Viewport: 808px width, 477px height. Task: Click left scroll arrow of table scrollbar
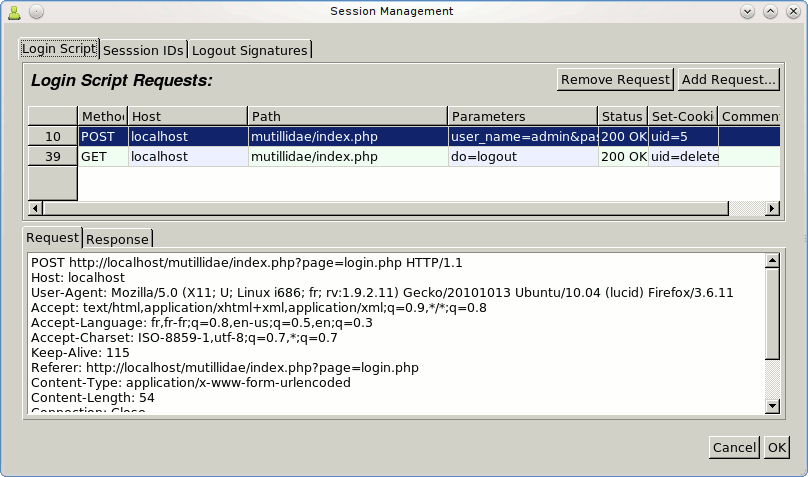36,208
